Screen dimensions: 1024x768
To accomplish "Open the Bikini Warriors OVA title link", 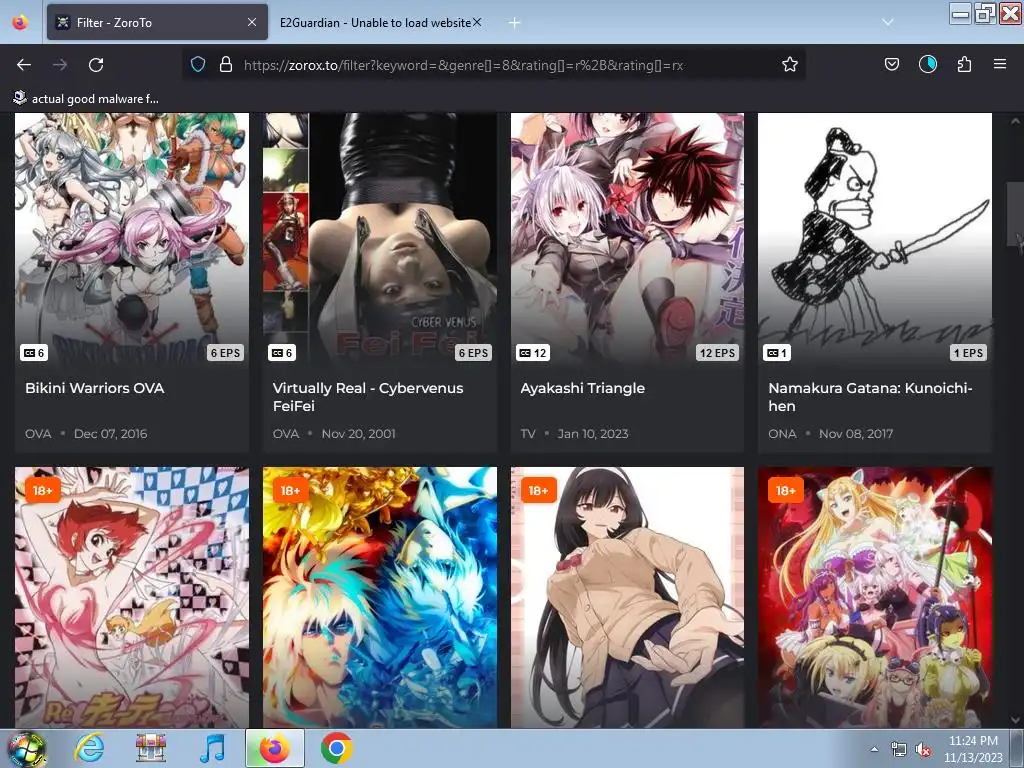I will pyautogui.click(x=95, y=388).
